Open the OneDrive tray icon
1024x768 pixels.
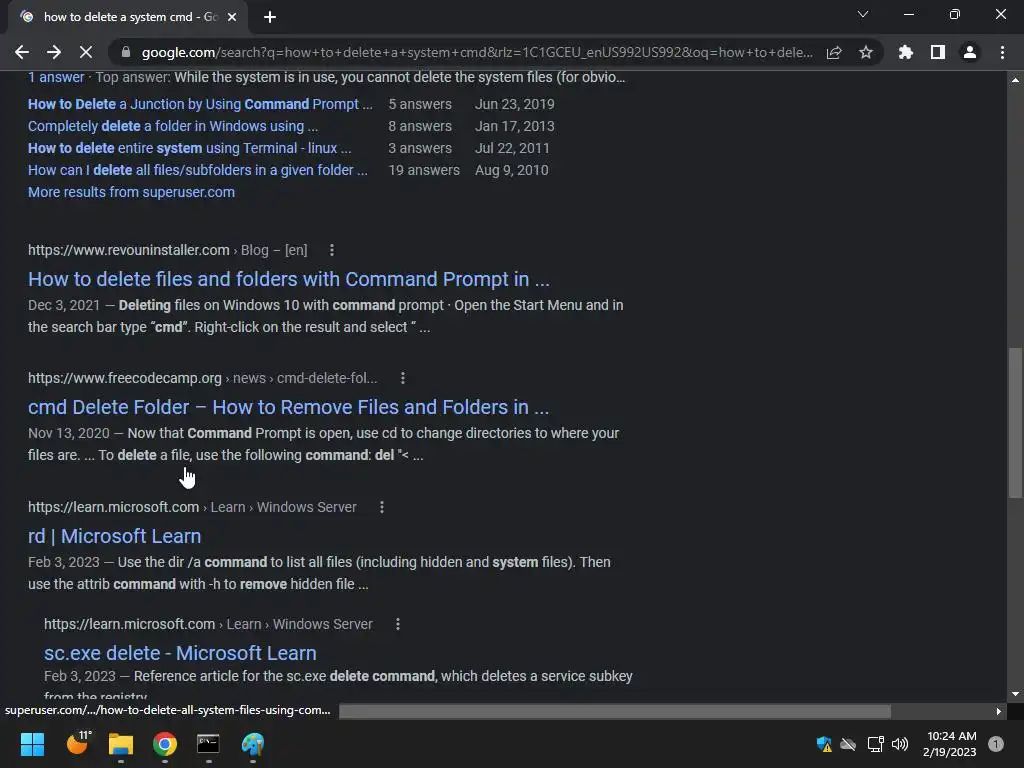click(x=848, y=744)
